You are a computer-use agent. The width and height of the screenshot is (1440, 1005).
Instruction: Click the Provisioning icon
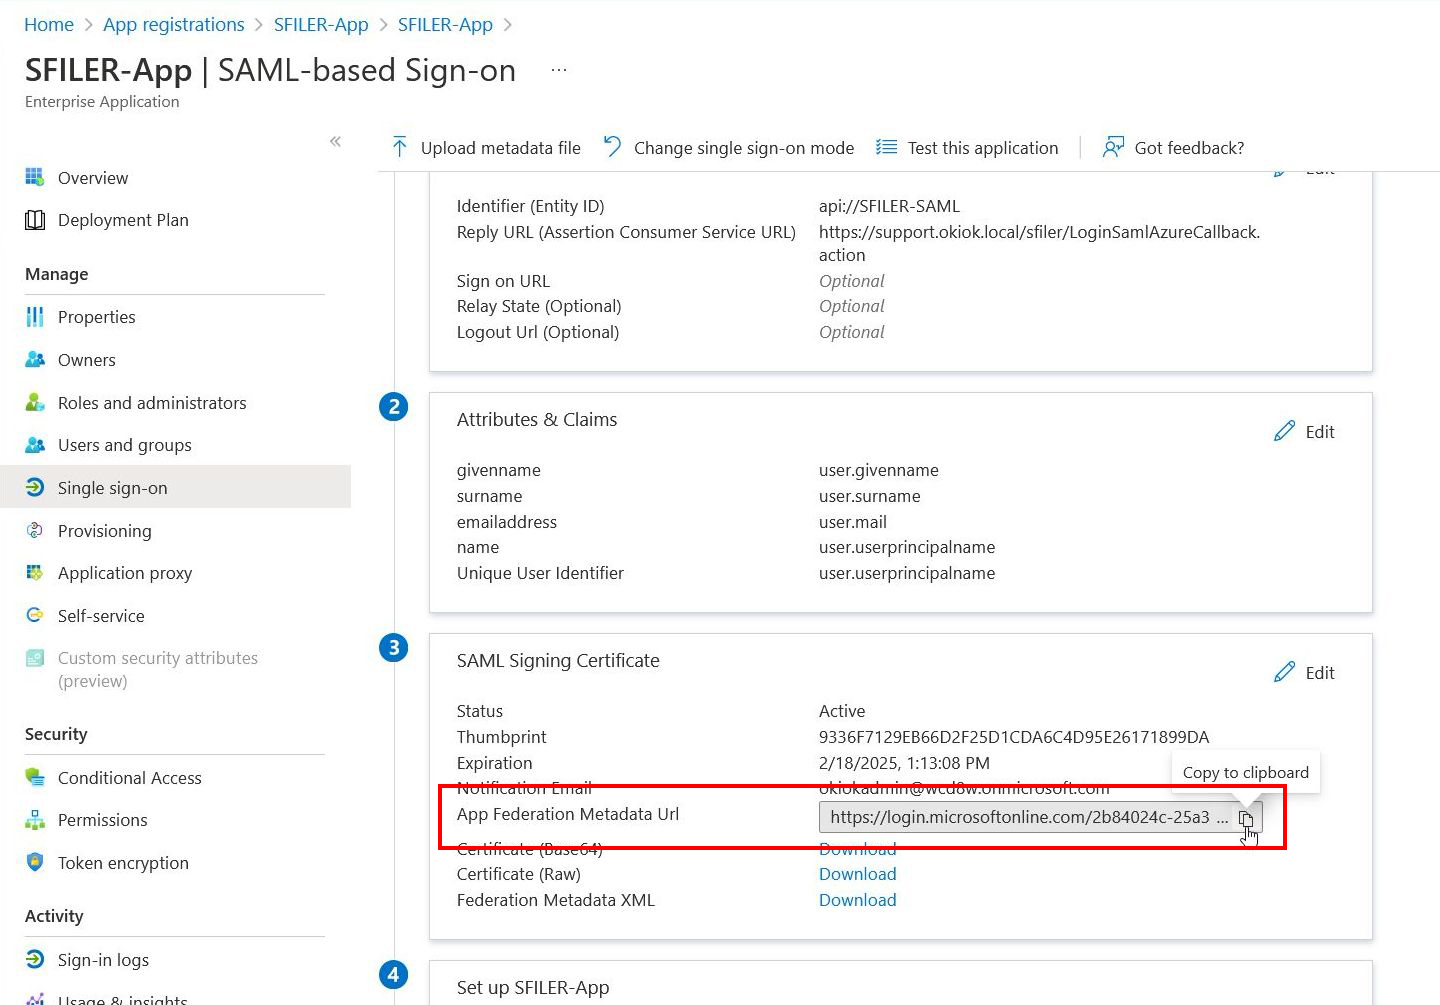[x=35, y=531]
